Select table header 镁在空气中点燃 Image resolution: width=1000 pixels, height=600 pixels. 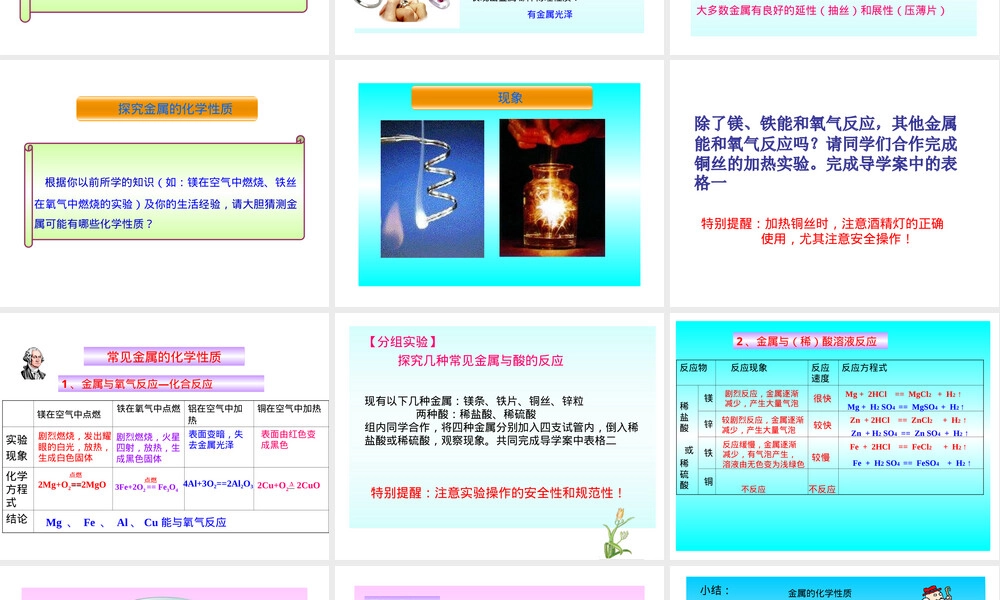point(69,414)
